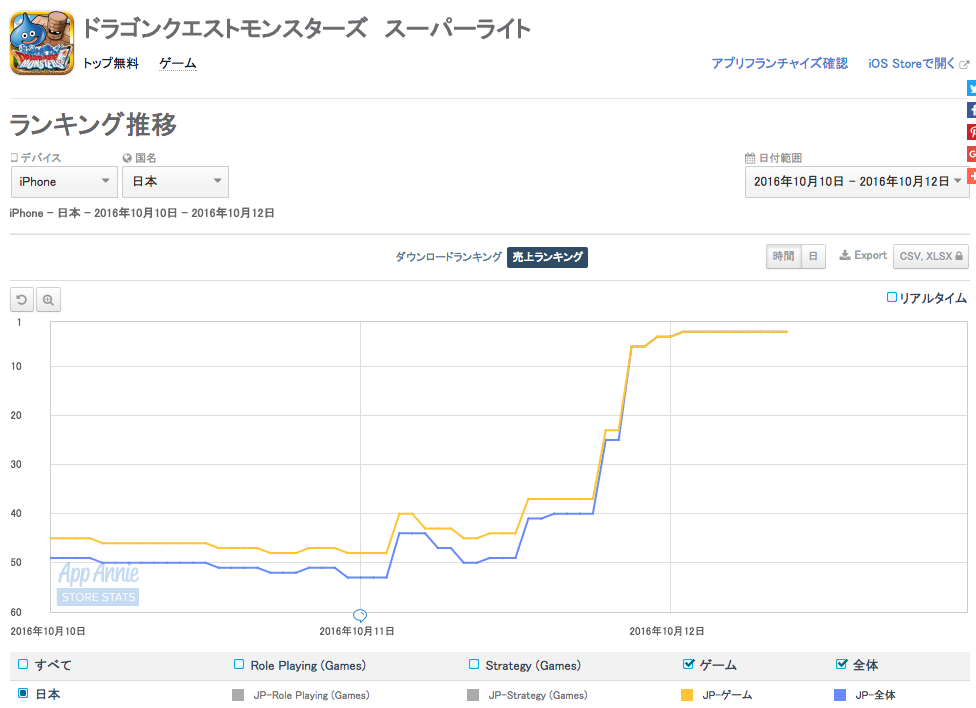Screen dimensions: 976x708
Task: Click the gray JP-Strategy swatch
Action: click(473, 695)
